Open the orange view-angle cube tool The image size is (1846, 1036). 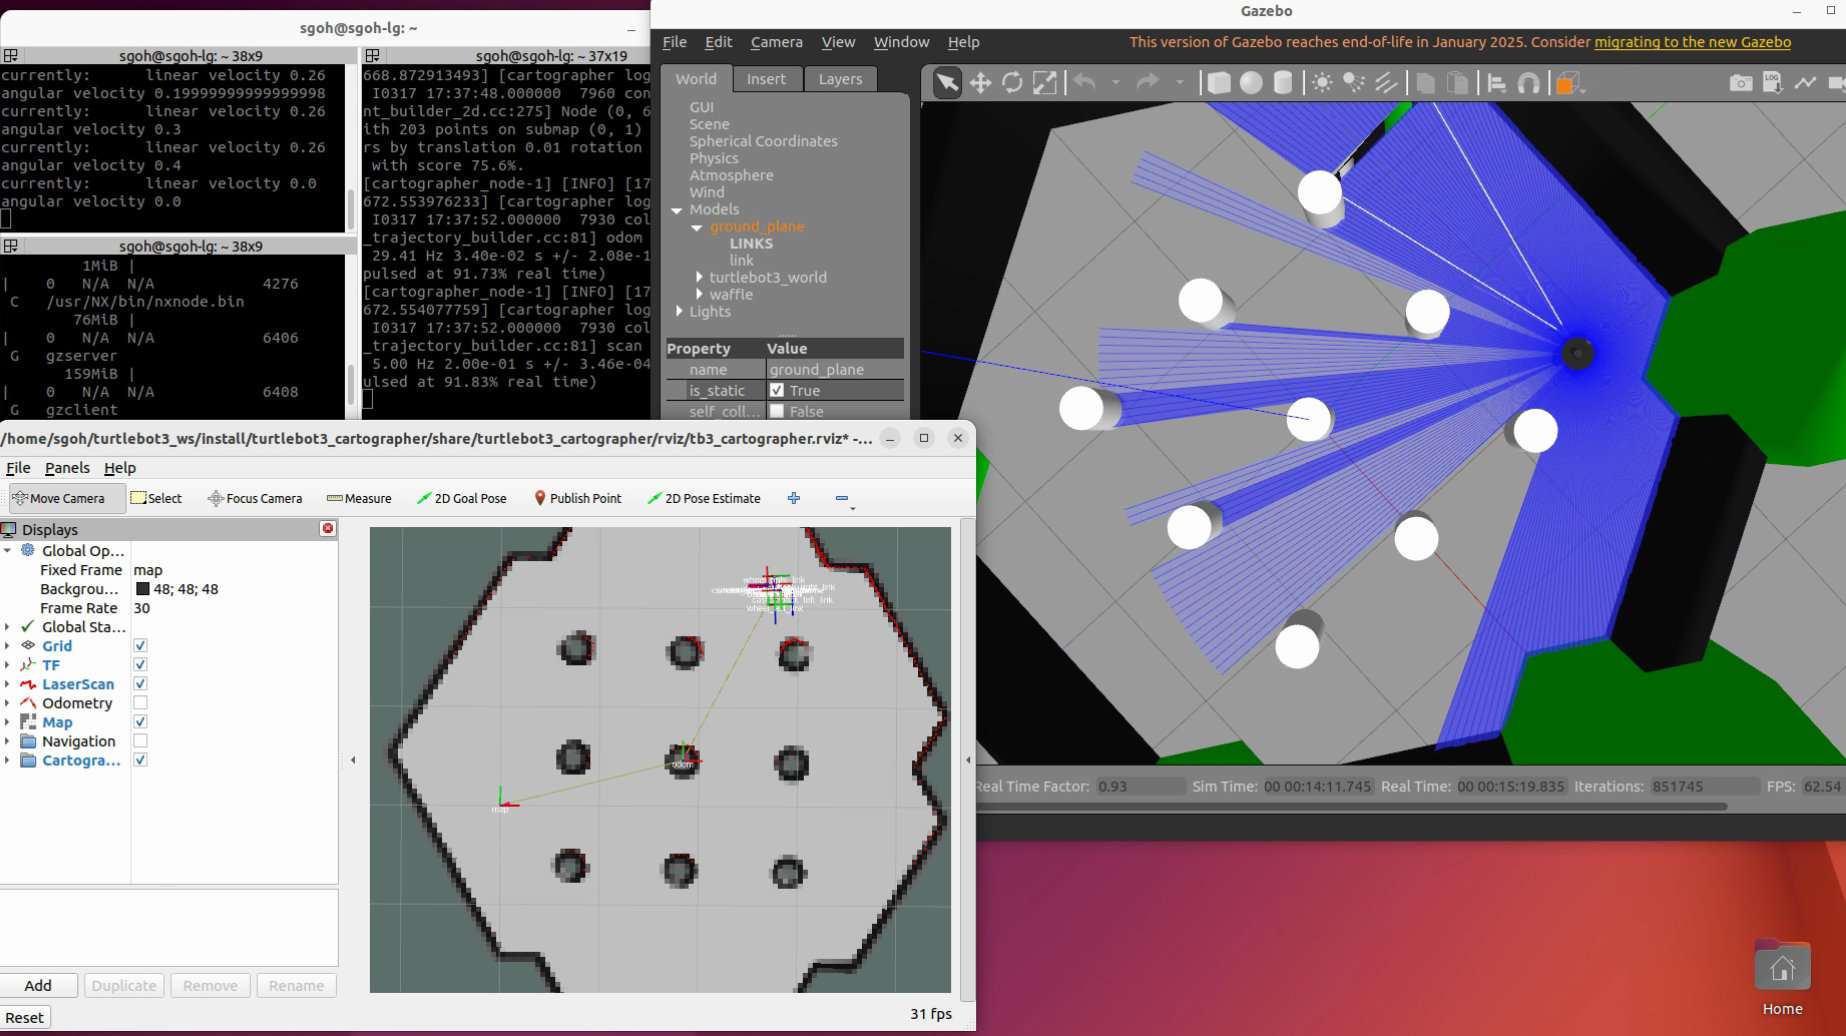(x=1567, y=83)
